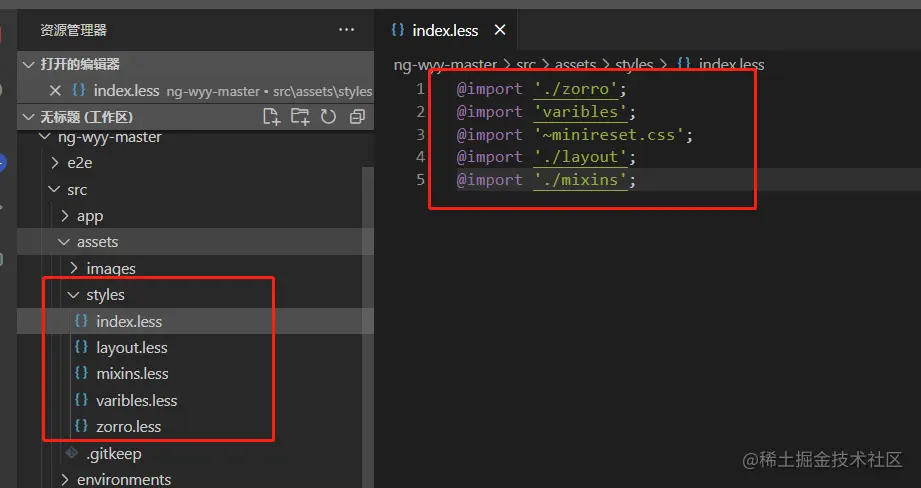The width and height of the screenshot is (921, 488).
Task: Refresh the explorer with the refresh icon
Action: pyautogui.click(x=328, y=116)
